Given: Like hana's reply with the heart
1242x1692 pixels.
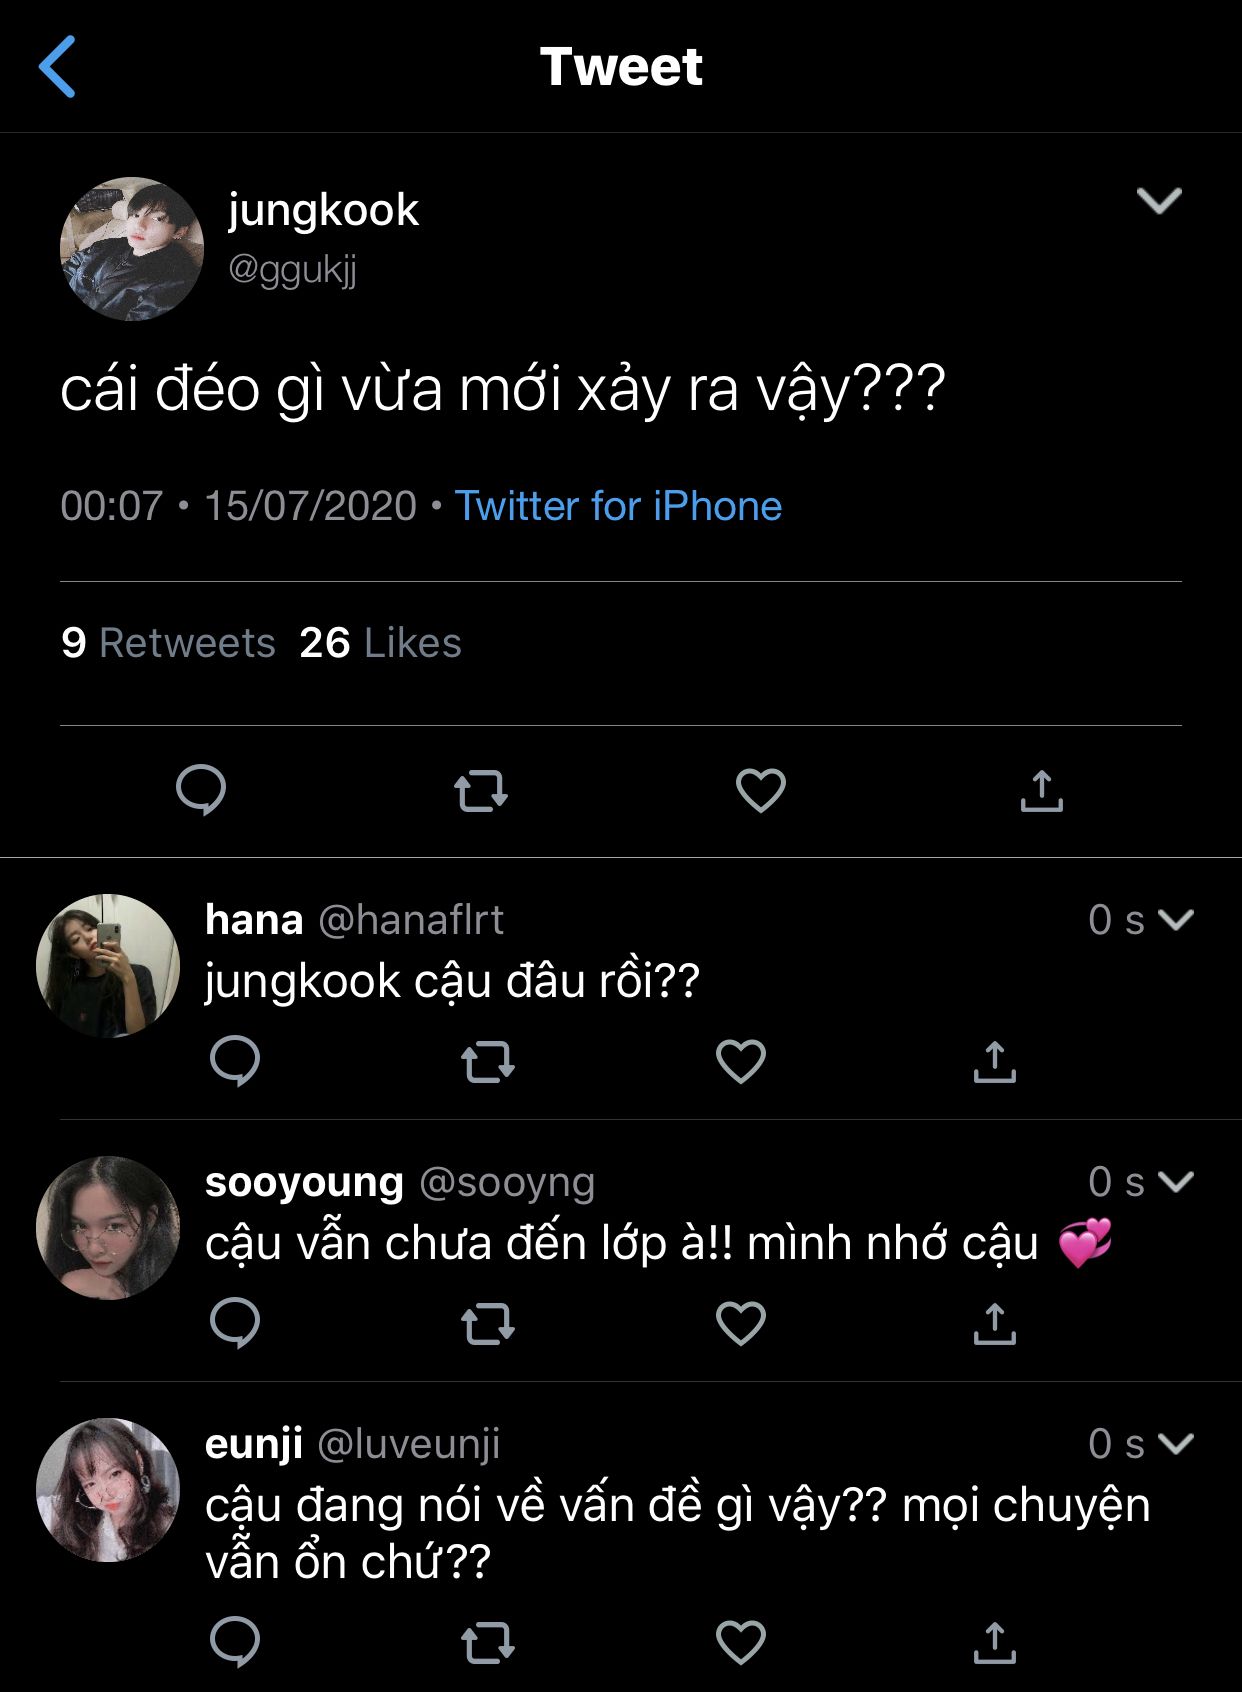Looking at the screenshot, I should 741,1062.
